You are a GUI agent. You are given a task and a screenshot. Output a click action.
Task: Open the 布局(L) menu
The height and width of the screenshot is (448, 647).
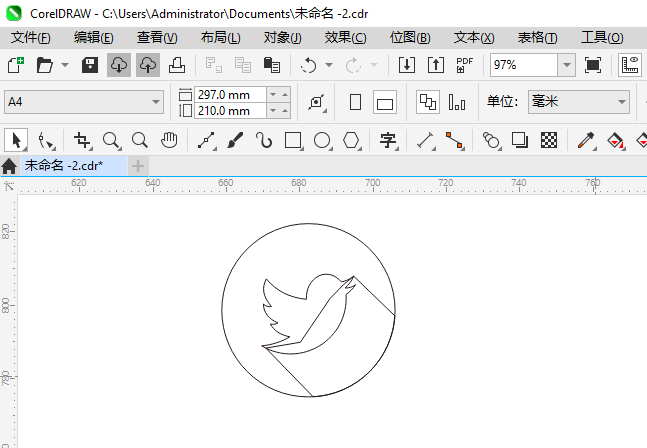(220, 38)
